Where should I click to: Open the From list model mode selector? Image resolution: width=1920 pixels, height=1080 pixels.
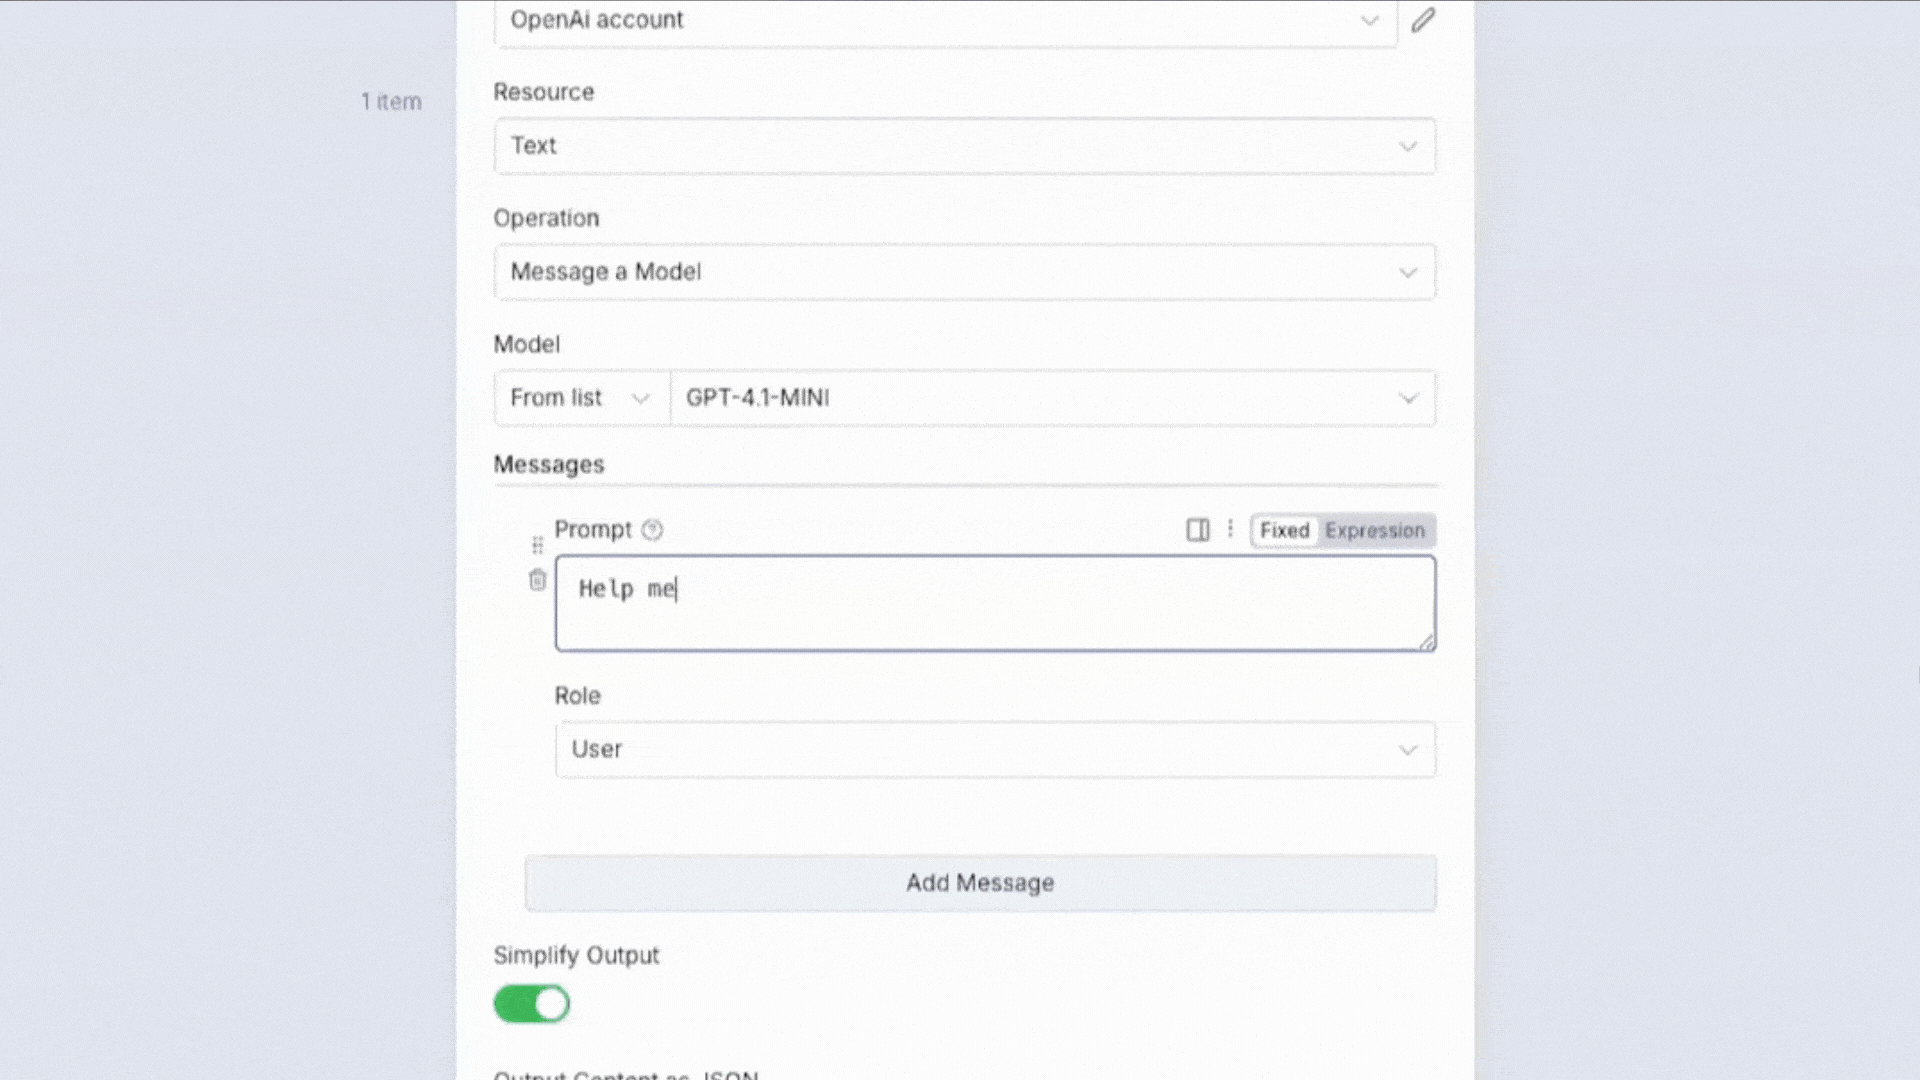(x=581, y=398)
